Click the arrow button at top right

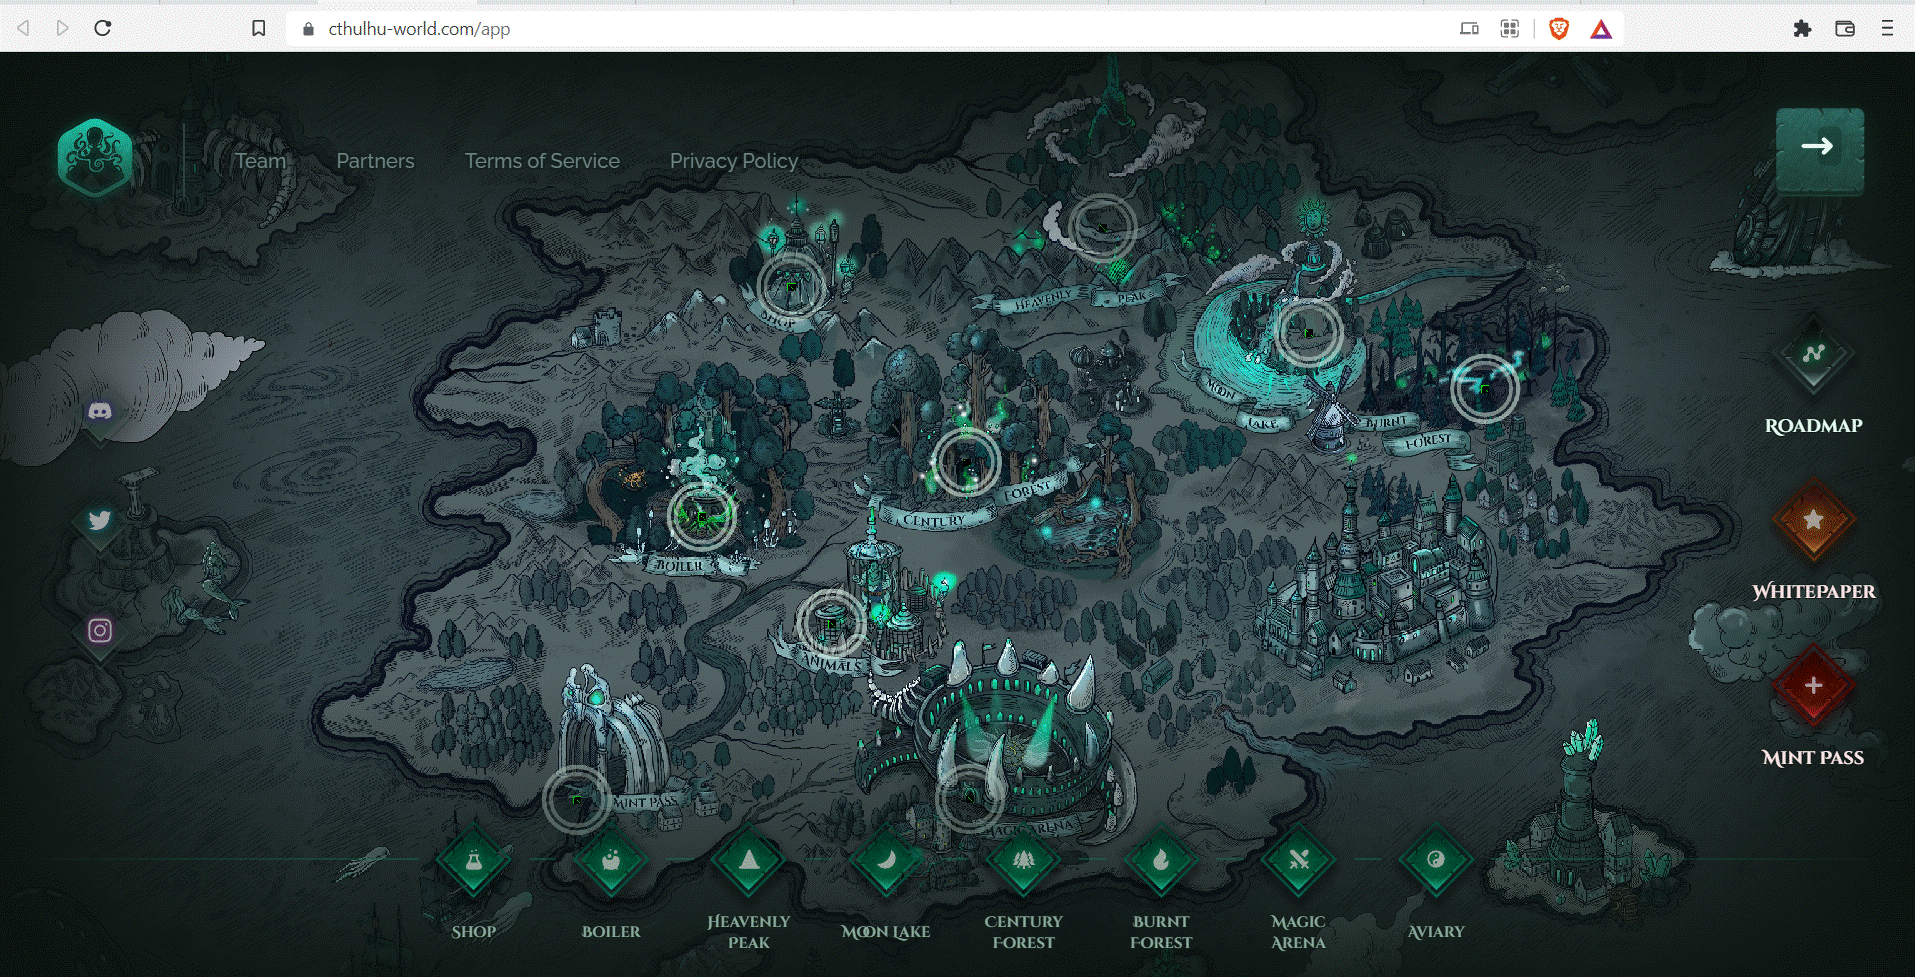pyautogui.click(x=1819, y=148)
